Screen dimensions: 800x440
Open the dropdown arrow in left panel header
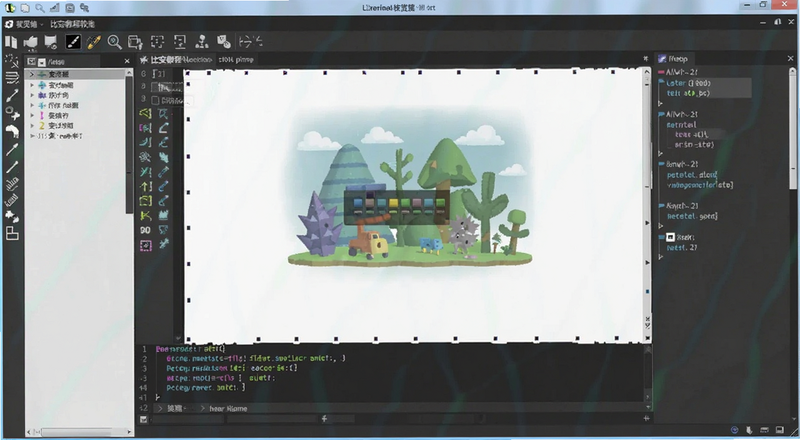coord(42,62)
